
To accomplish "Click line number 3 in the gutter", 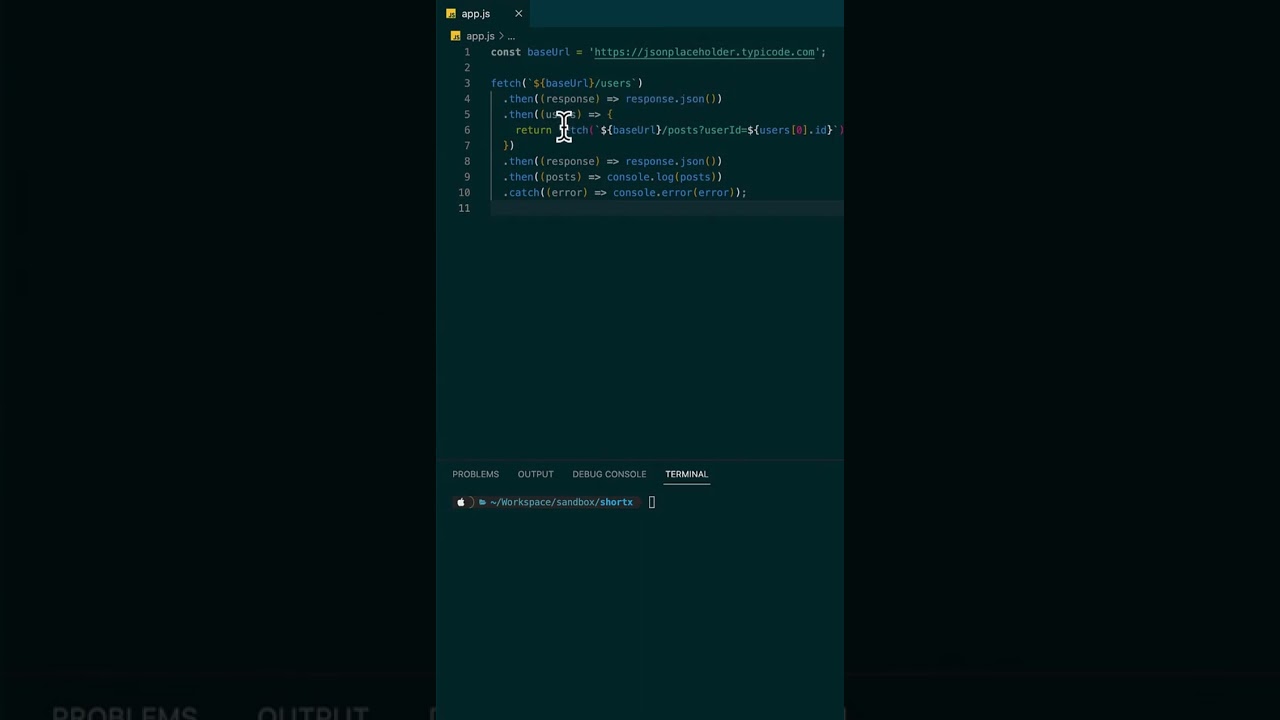I will (467, 83).
